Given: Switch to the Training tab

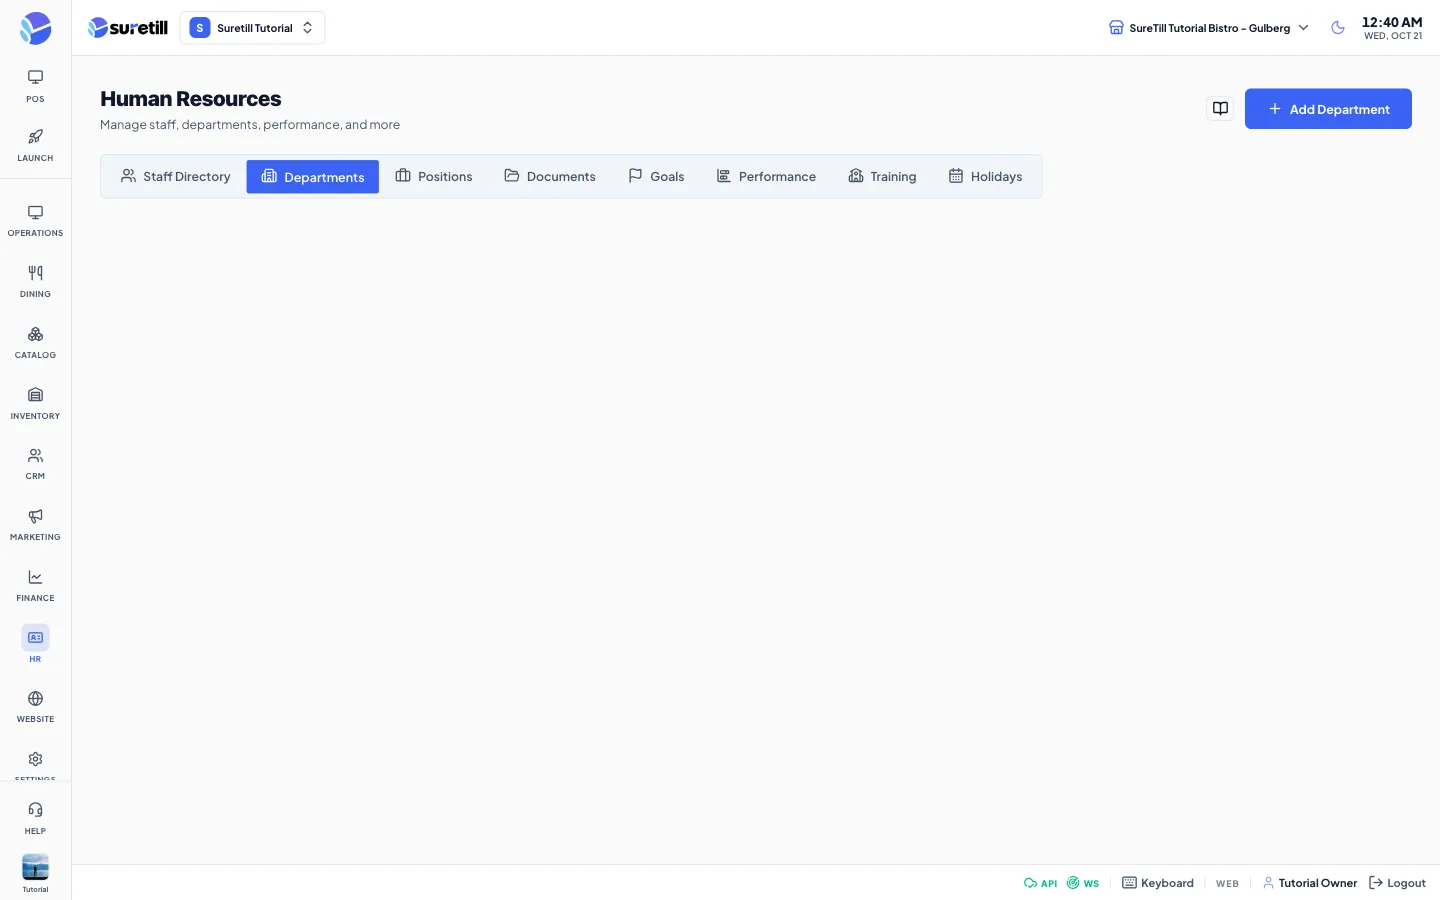Looking at the screenshot, I should pos(882,176).
